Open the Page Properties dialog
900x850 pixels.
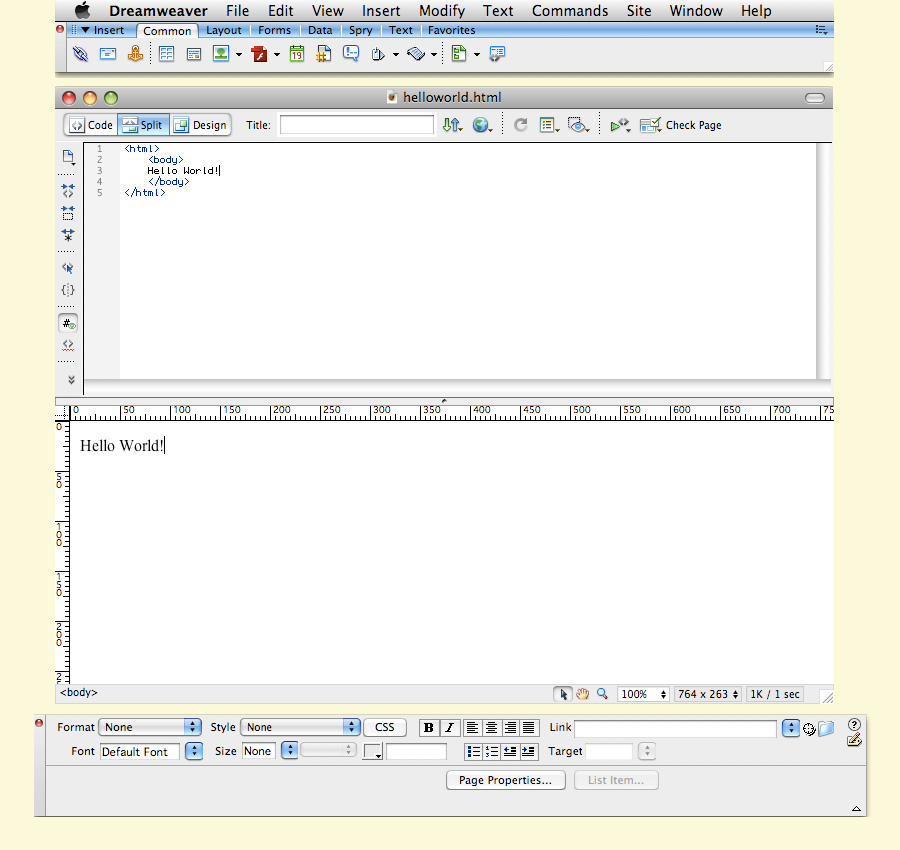pos(505,780)
